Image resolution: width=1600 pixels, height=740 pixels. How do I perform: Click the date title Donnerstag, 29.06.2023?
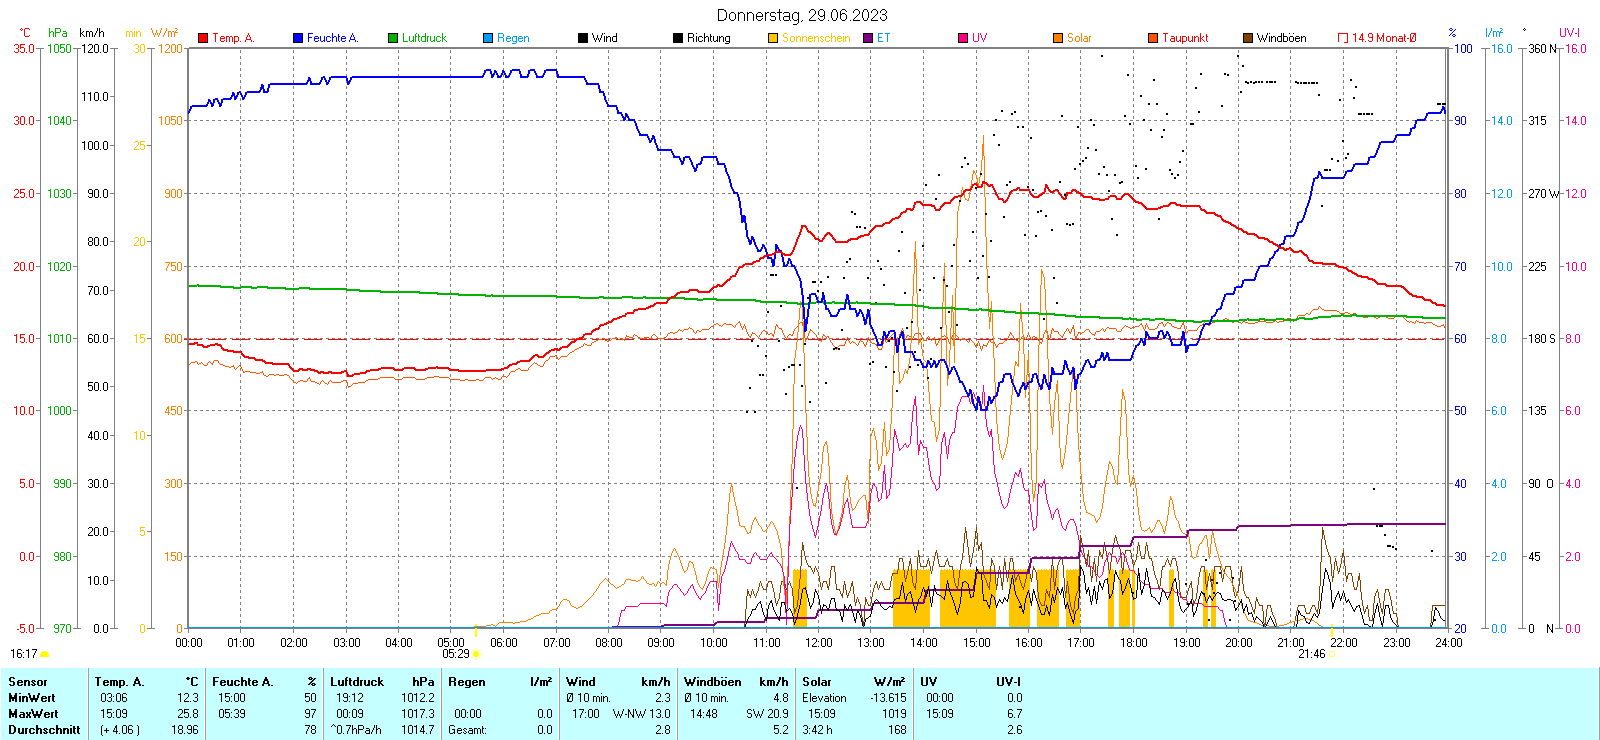click(x=801, y=15)
